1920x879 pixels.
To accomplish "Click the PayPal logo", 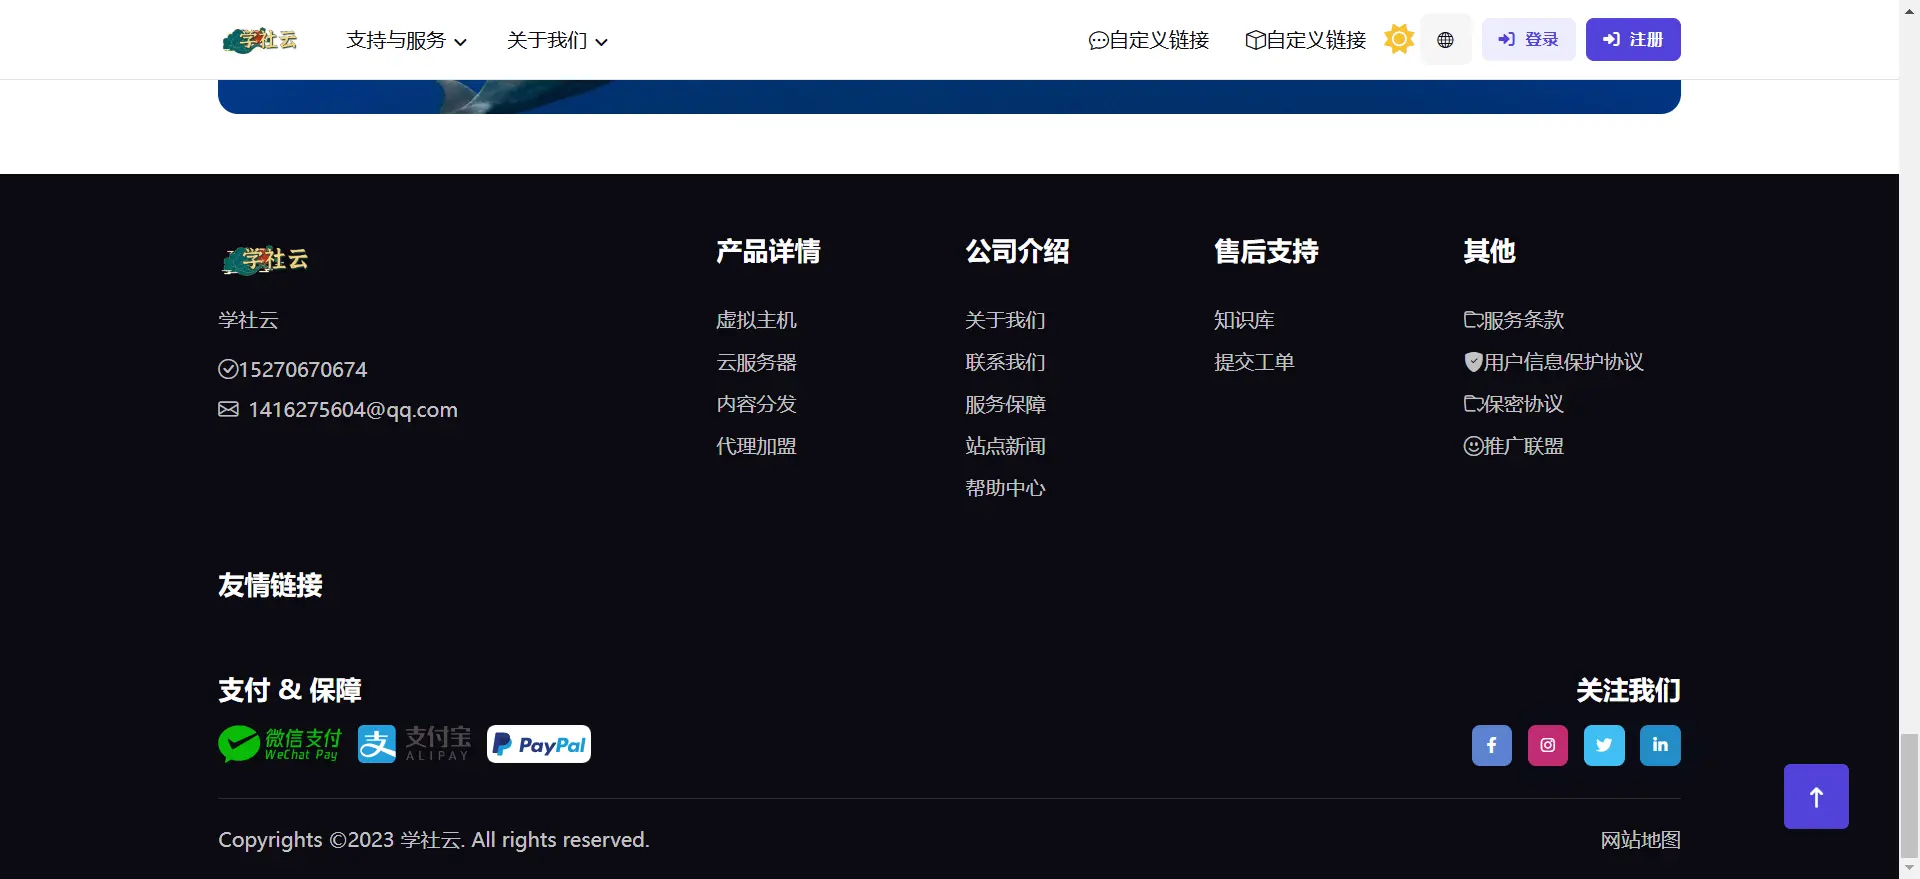I will pyautogui.click(x=539, y=744).
